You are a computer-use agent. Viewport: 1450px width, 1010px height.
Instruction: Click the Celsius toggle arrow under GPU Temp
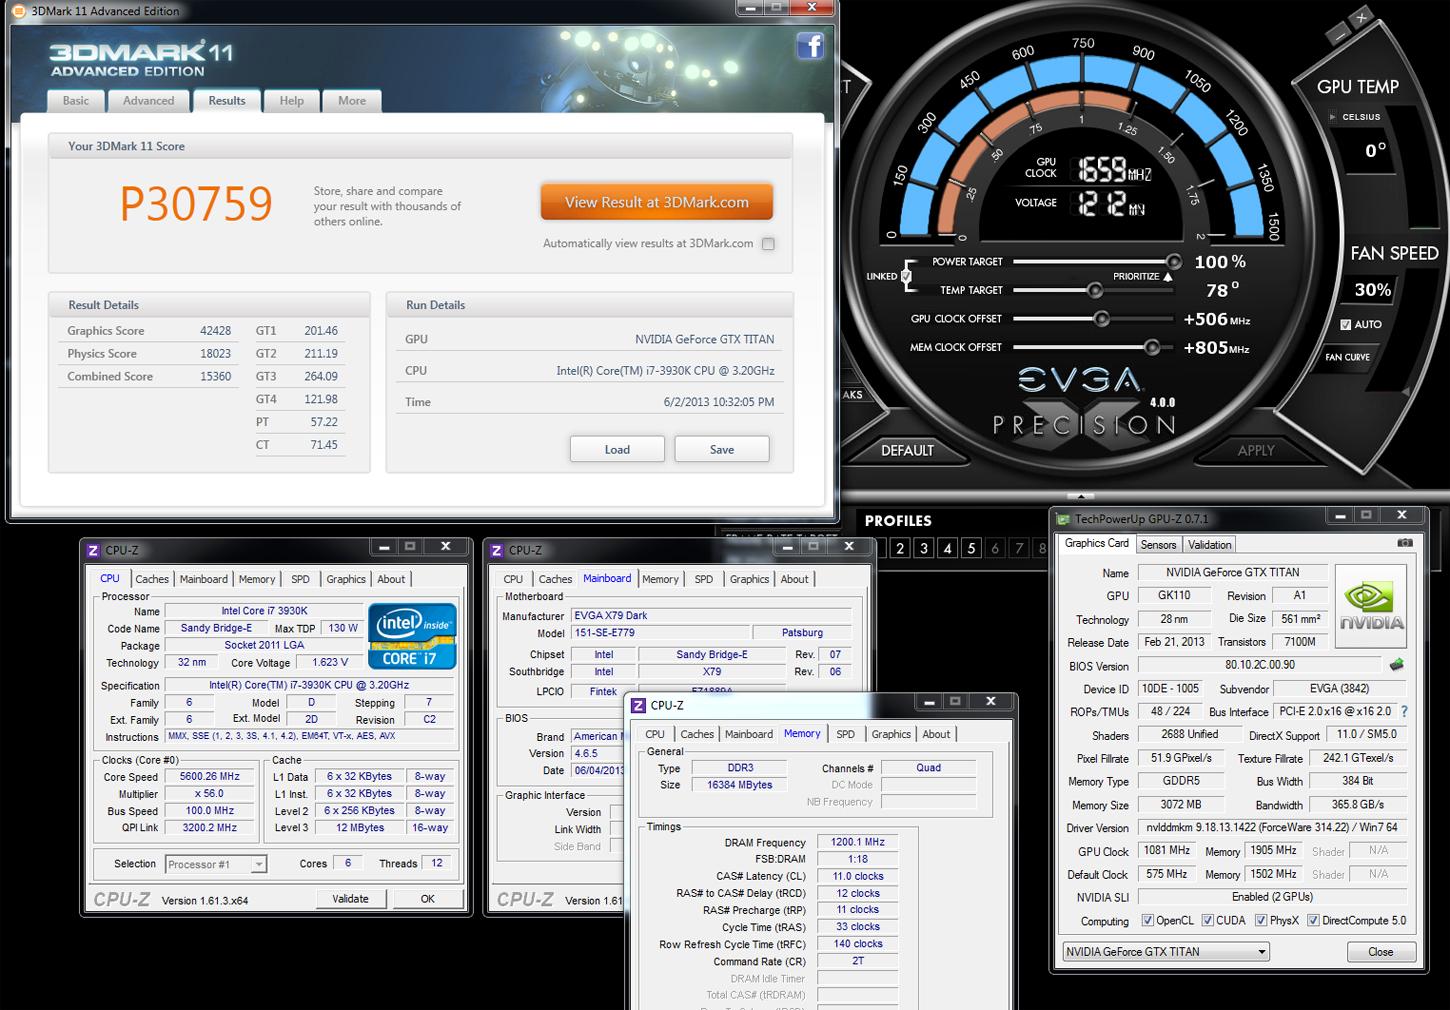(x=1332, y=117)
